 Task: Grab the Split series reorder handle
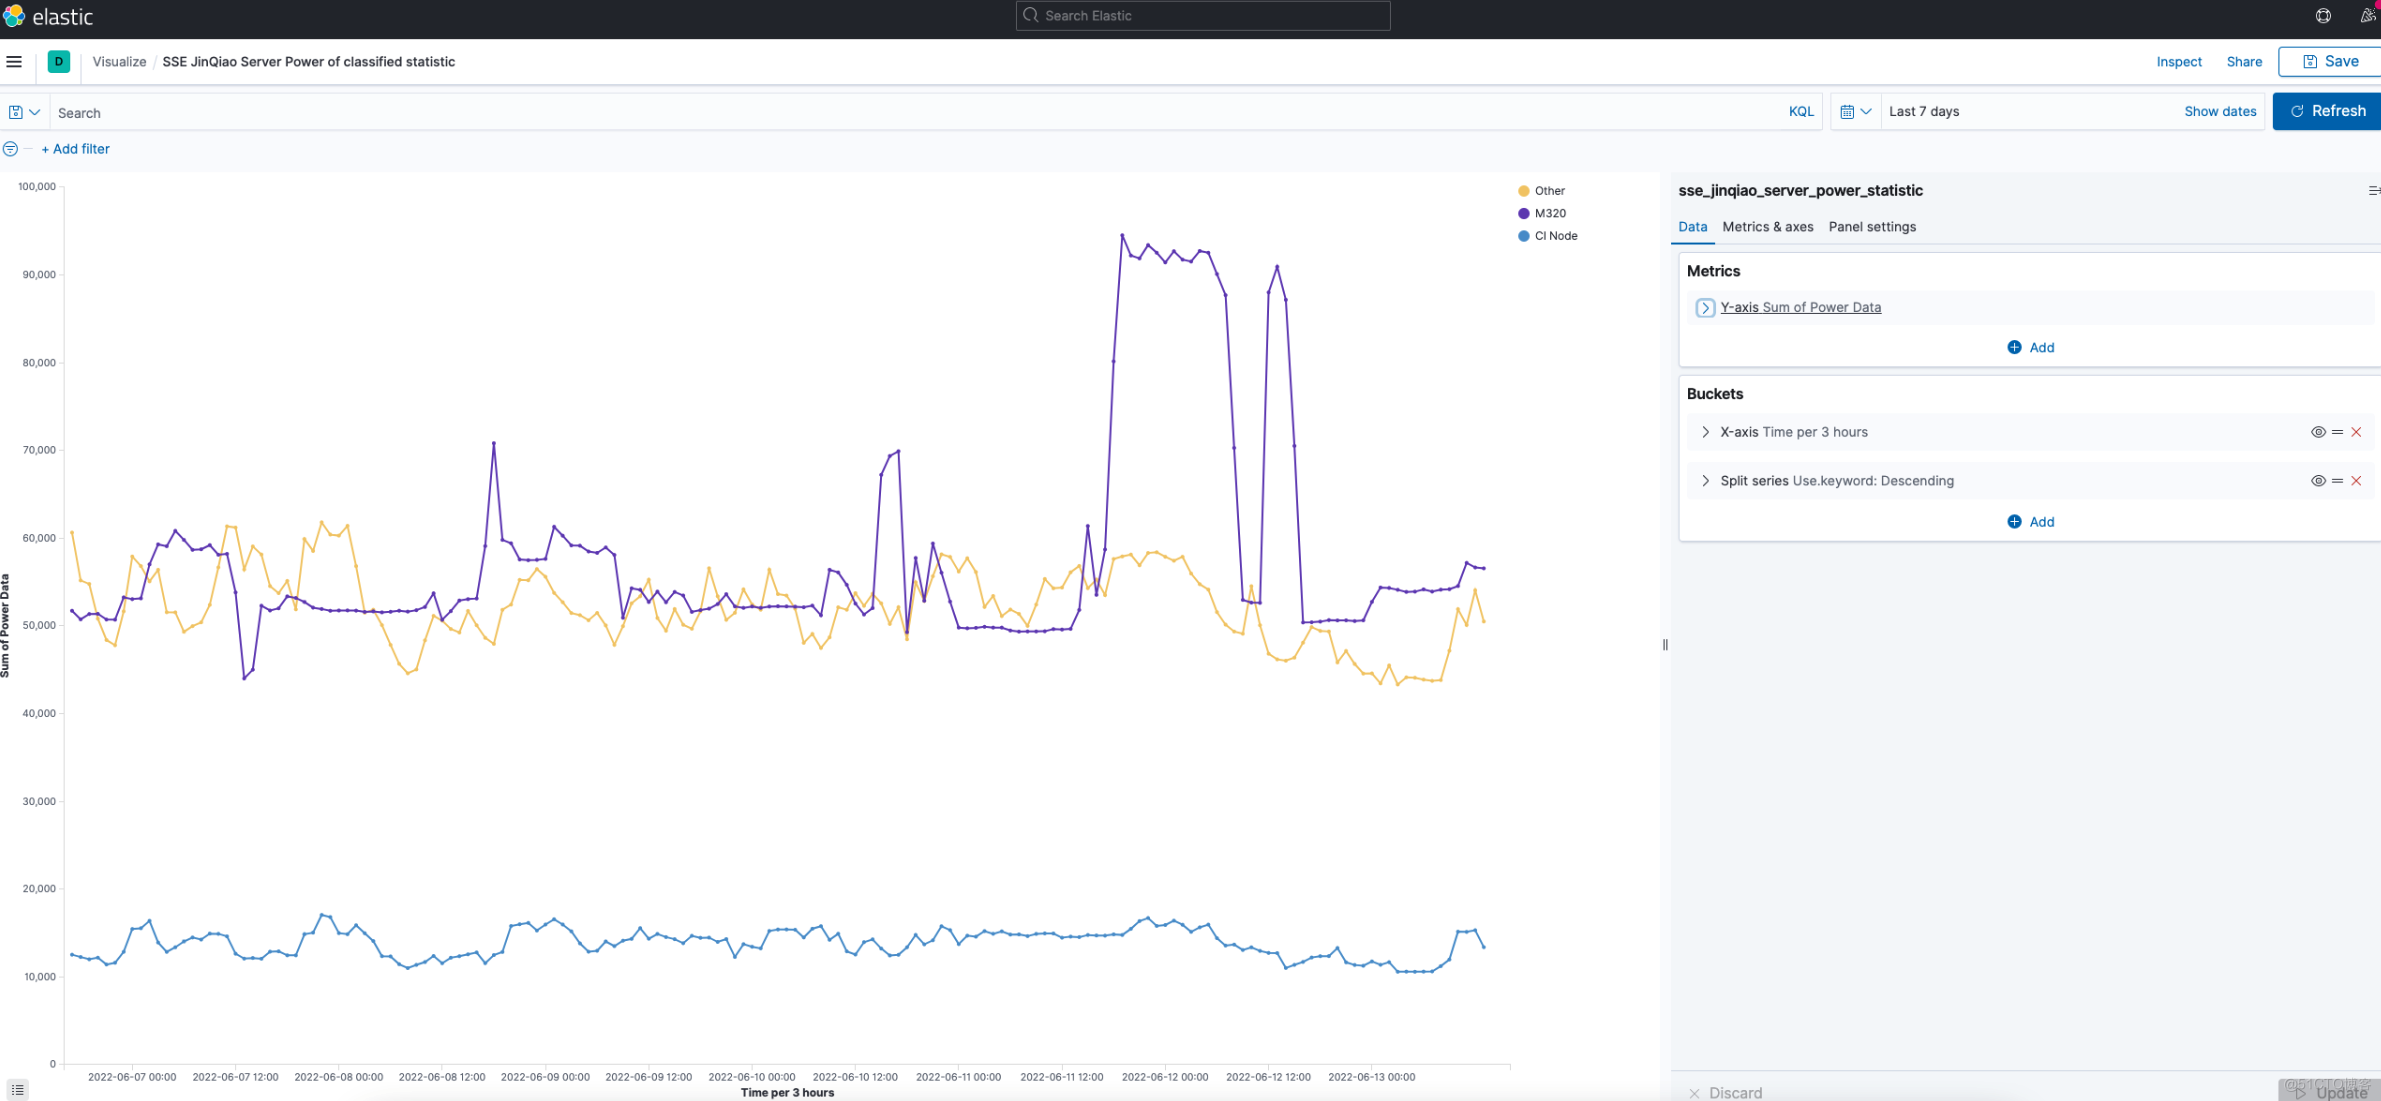point(2337,481)
